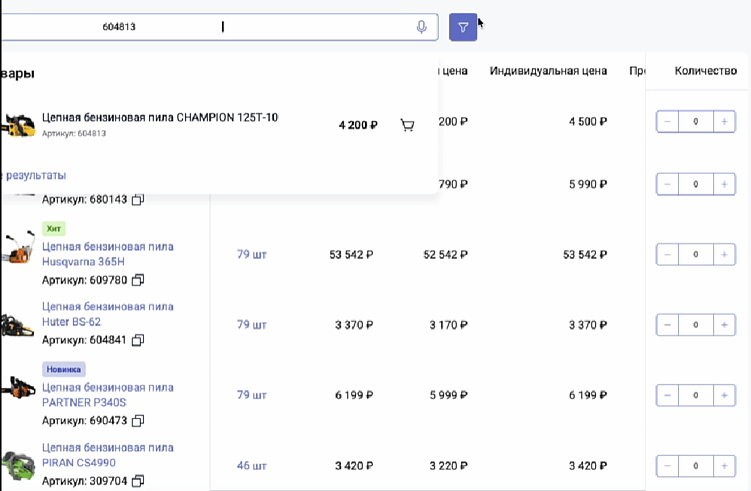Copy article number 604841 icon
The image size is (751, 491).
point(138,340)
